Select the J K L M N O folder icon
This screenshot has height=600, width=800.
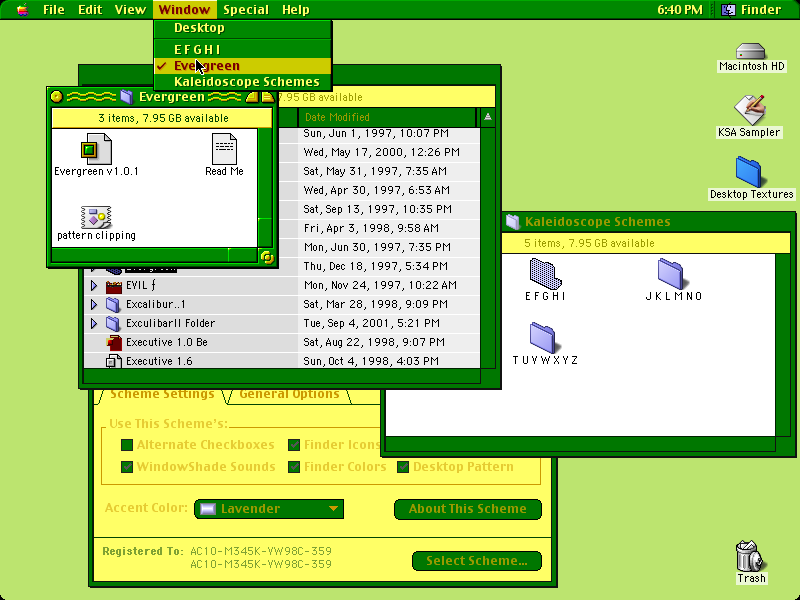(671, 273)
